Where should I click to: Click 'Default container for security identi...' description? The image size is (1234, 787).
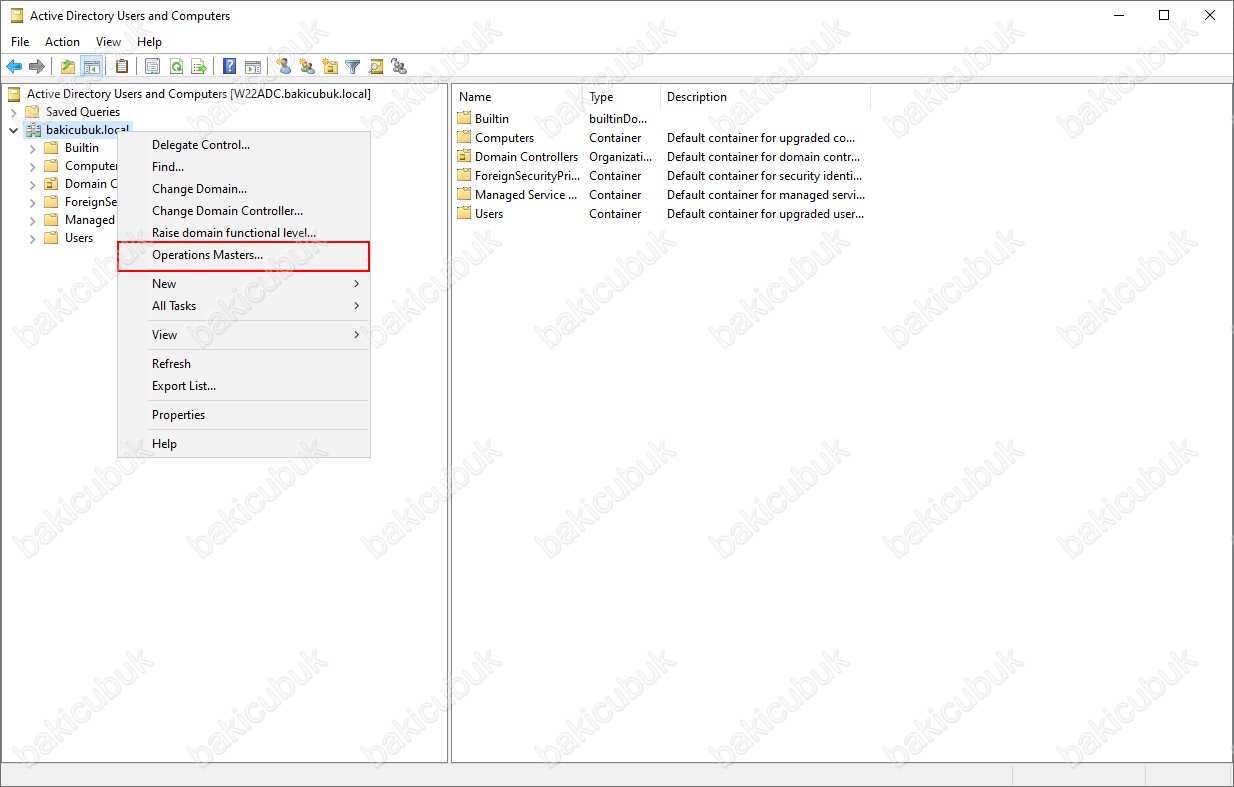point(764,176)
